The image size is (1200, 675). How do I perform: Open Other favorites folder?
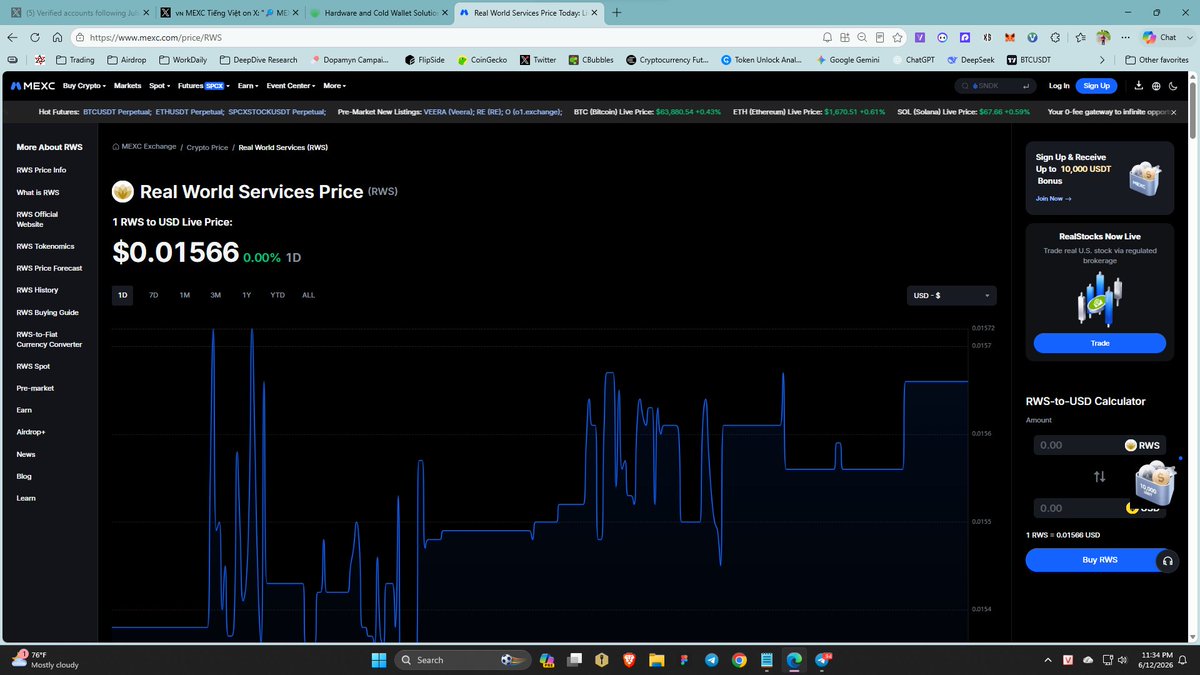[1157, 60]
